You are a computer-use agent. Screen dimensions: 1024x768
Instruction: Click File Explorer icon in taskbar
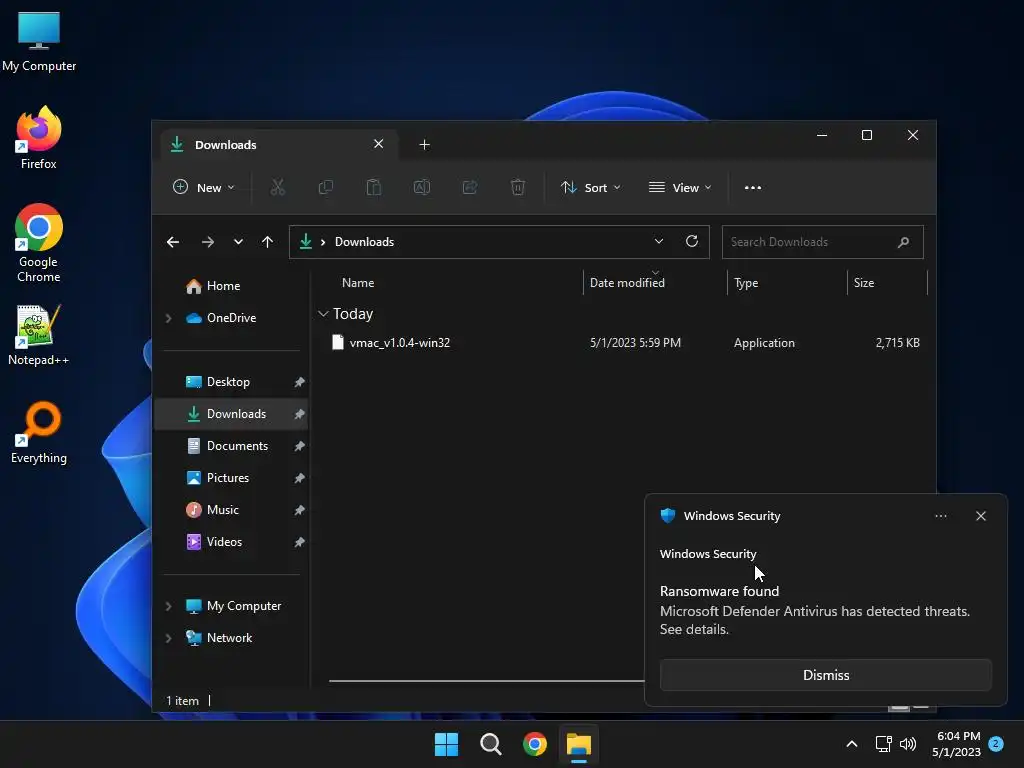coord(579,744)
